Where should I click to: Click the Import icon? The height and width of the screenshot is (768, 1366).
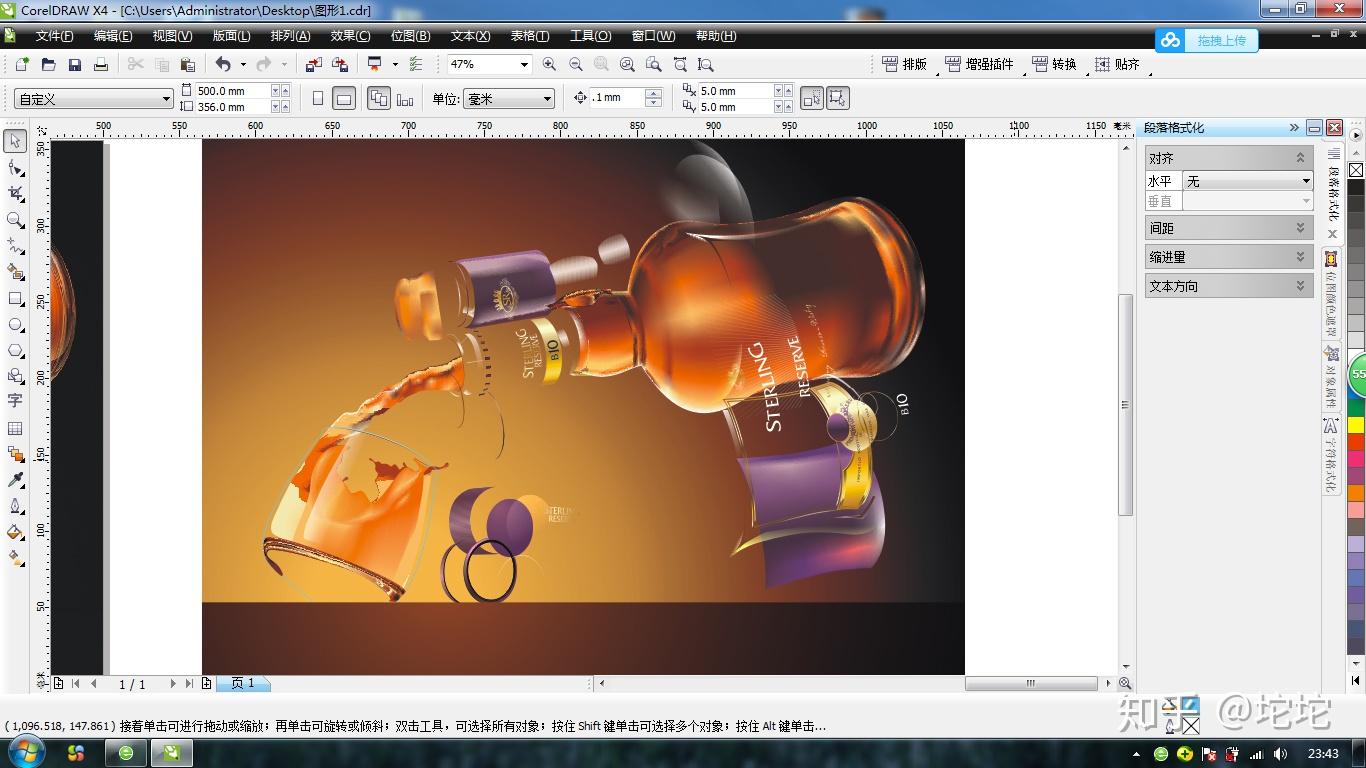pos(313,64)
